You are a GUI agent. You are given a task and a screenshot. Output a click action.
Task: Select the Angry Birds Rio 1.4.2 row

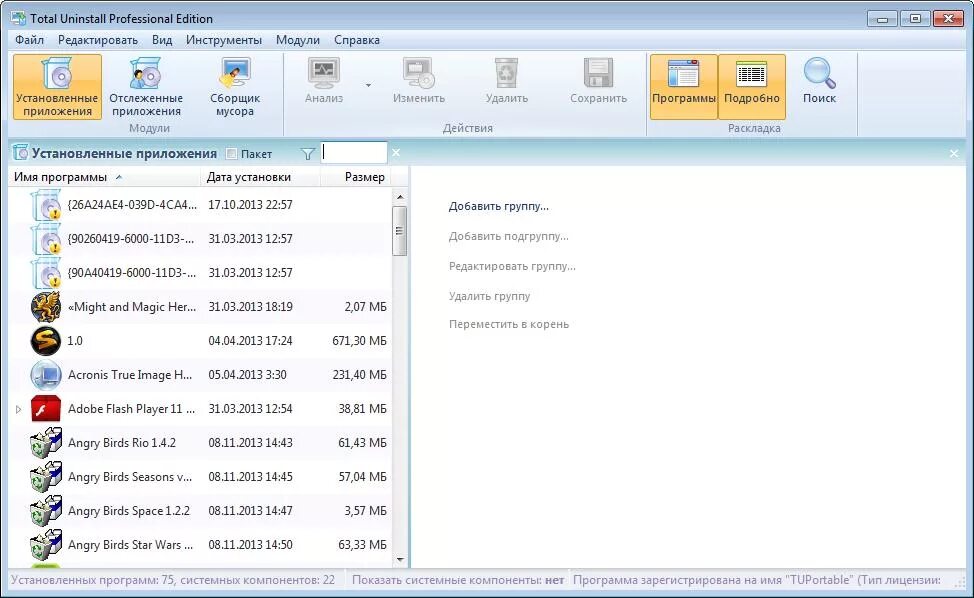coord(201,443)
